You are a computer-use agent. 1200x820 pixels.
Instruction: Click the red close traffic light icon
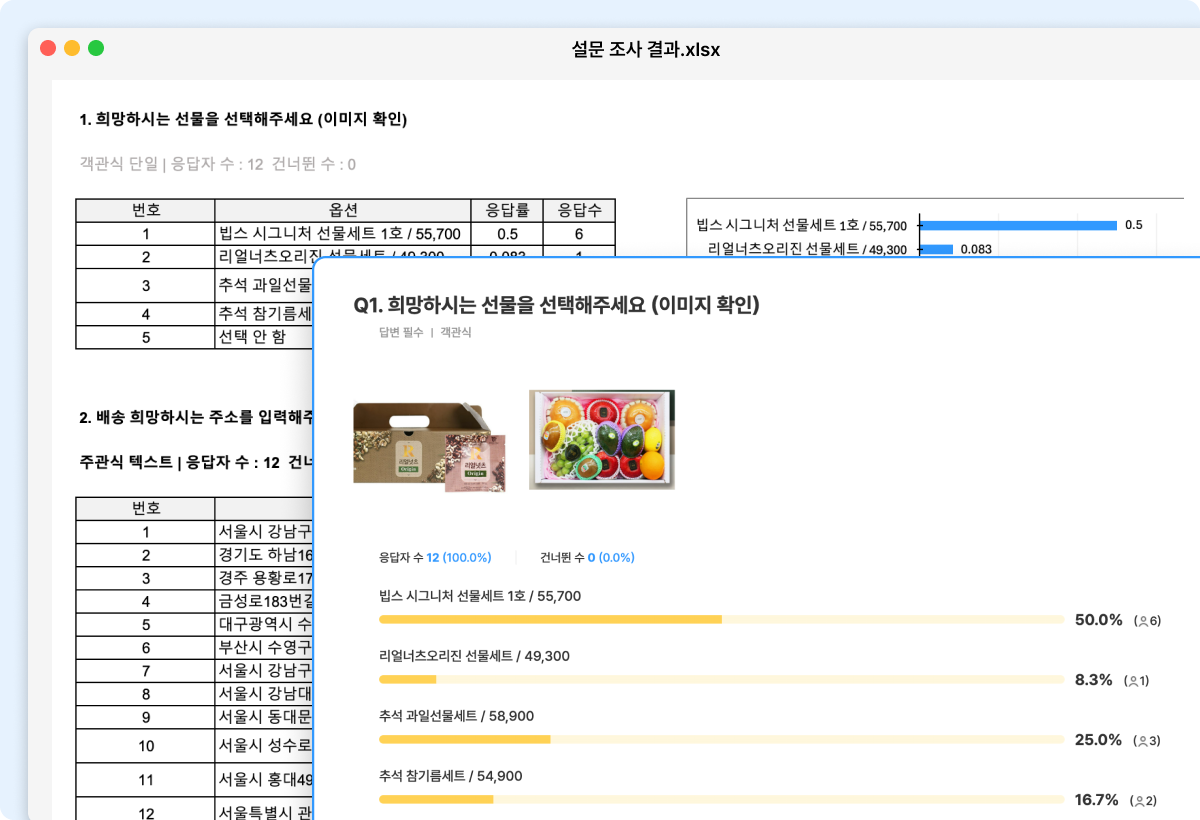point(47,47)
